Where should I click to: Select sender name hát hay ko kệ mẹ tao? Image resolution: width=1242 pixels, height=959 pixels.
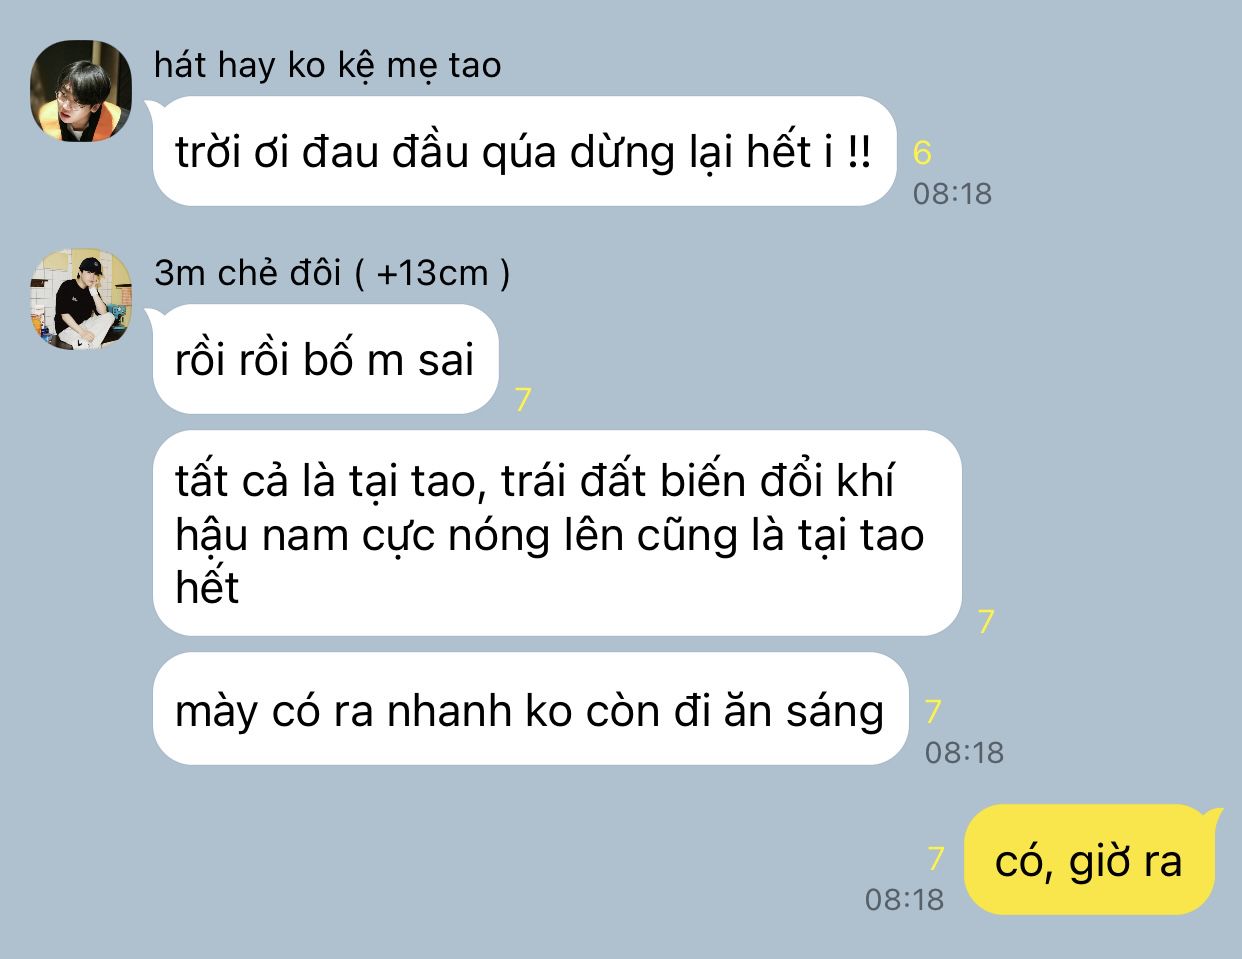(328, 66)
